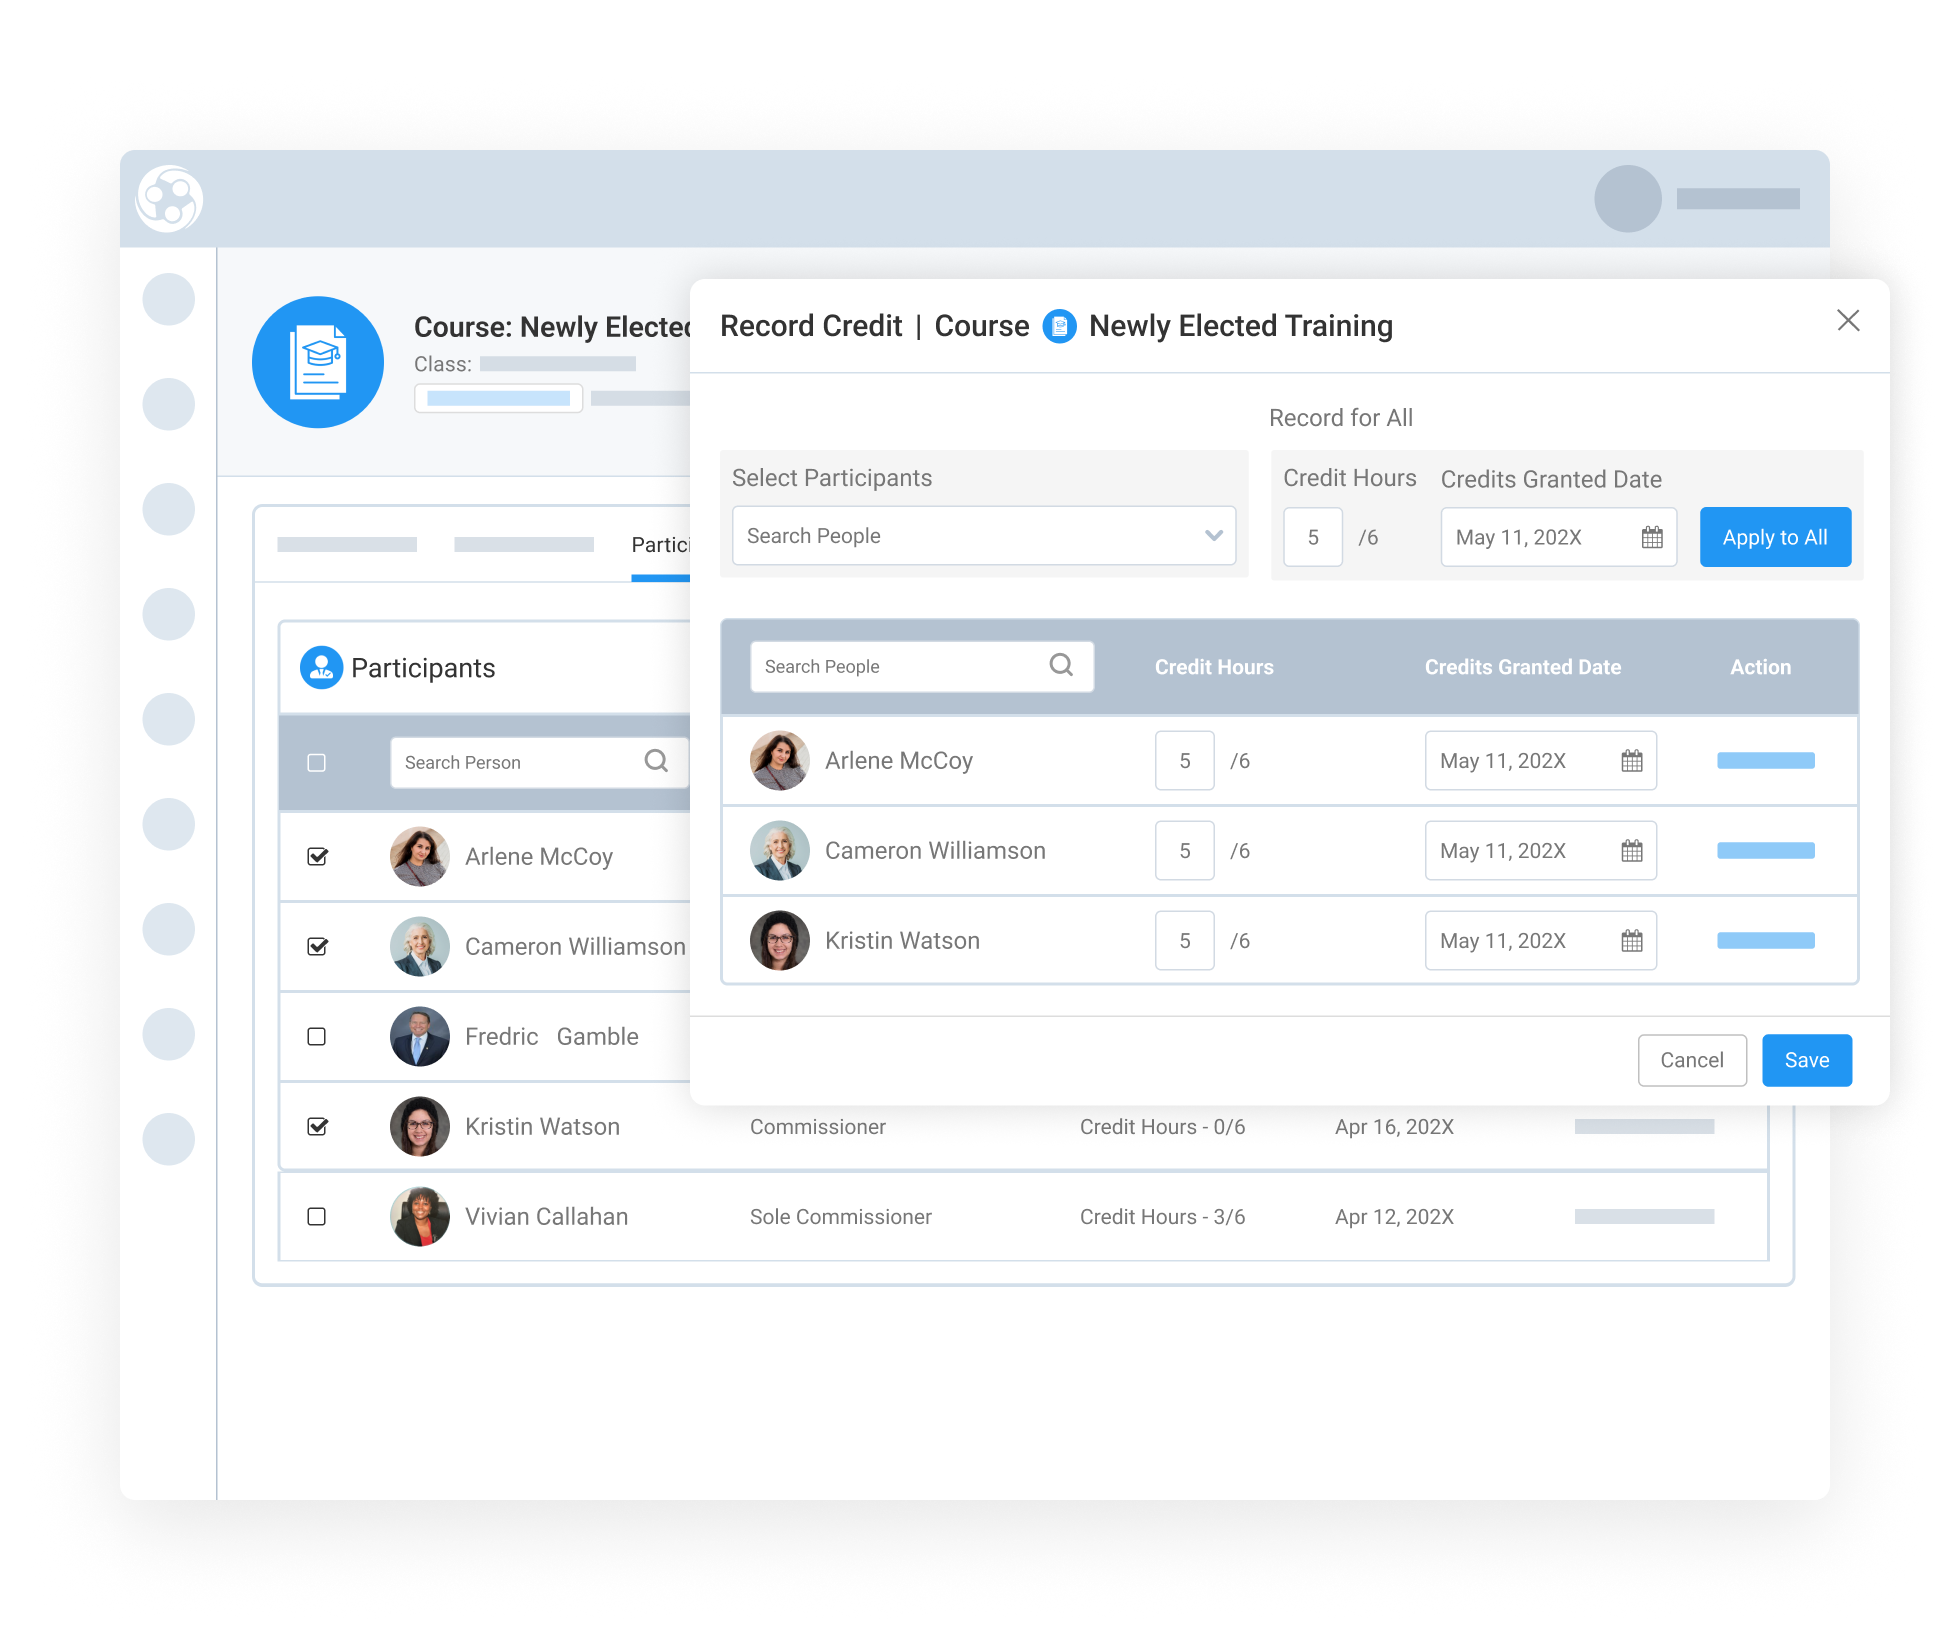Switch to the Participants tab
1950x1650 pixels.
[667, 544]
